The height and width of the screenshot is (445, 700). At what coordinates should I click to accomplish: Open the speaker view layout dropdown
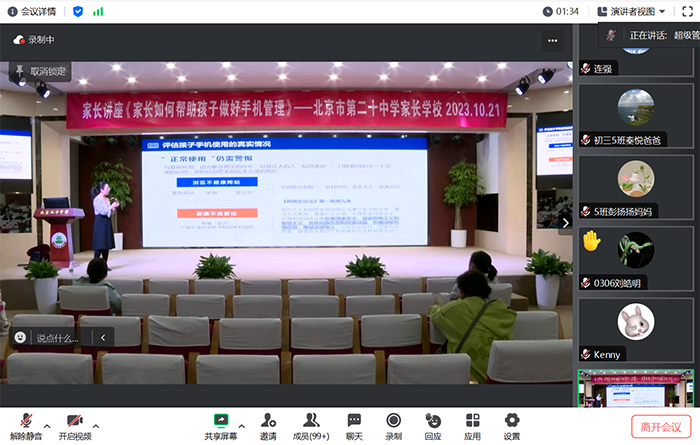coord(632,12)
